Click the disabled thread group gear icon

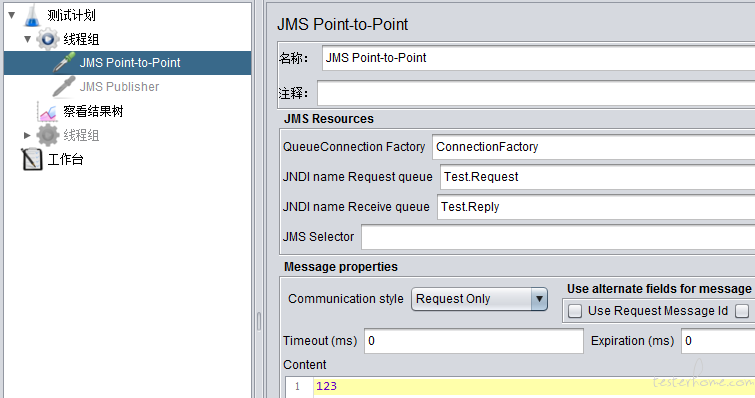(x=48, y=135)
